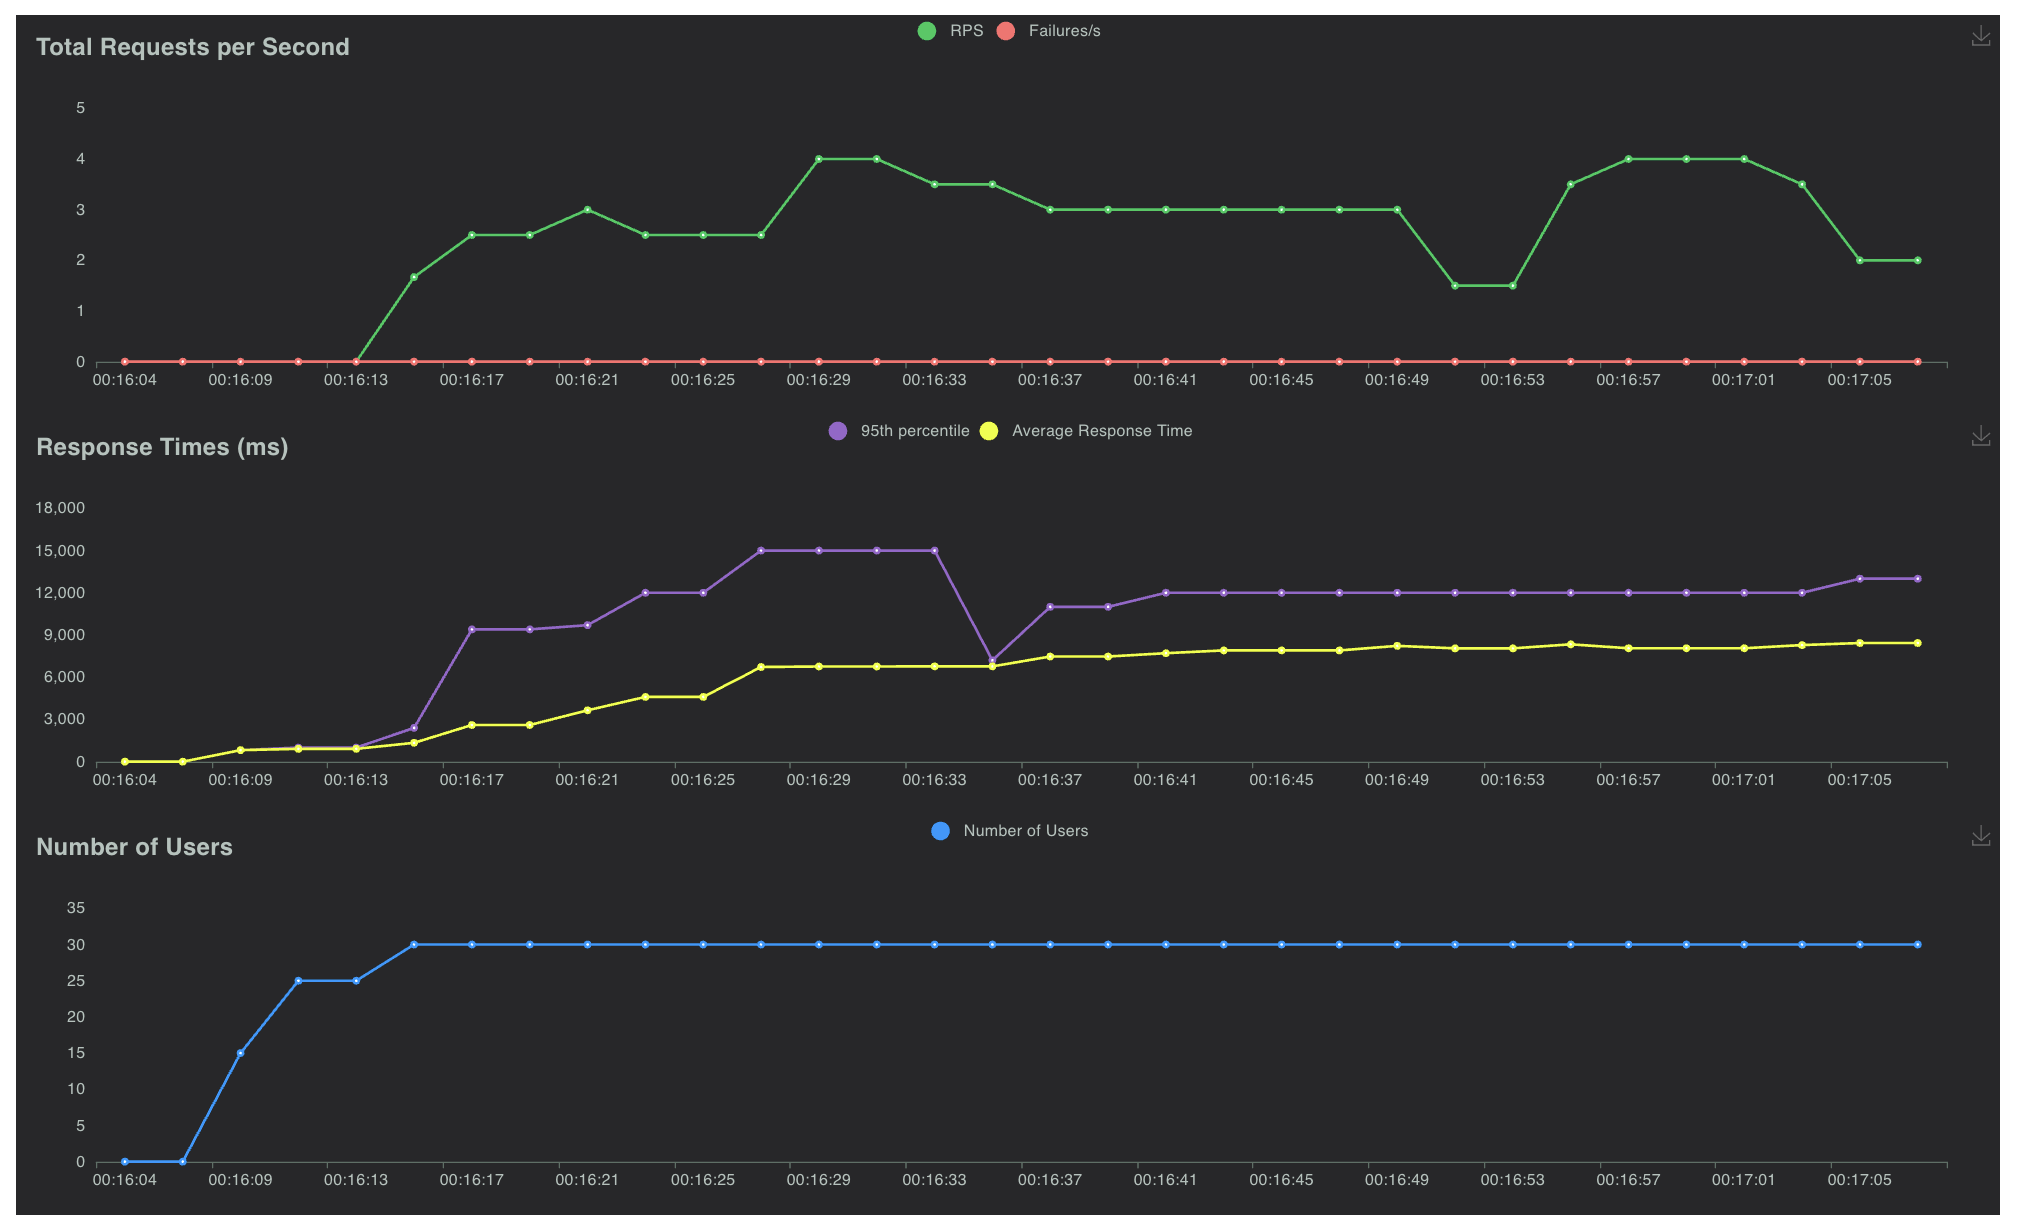Viewport: 2024px width, 1230px height.
Task: Select RPS data point at 00:16:57
Action: [1628, 159]
